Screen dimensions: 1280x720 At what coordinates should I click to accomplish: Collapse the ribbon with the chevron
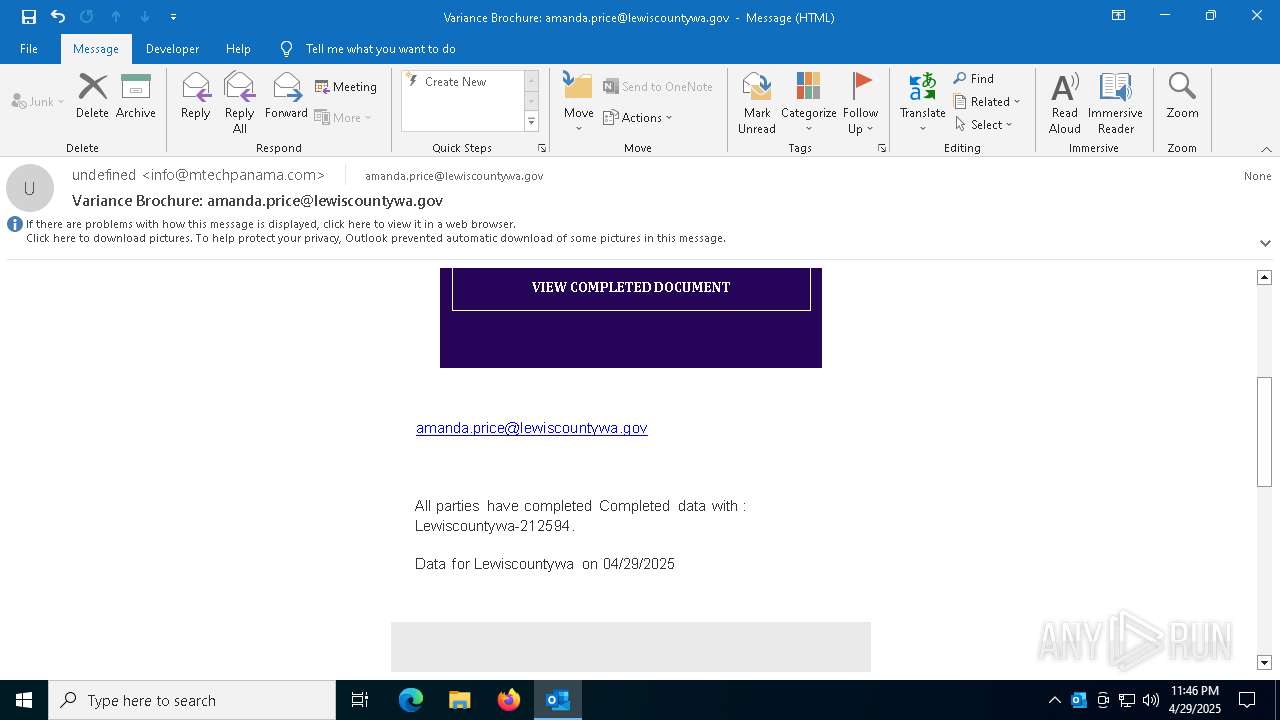pos(1266,149)
